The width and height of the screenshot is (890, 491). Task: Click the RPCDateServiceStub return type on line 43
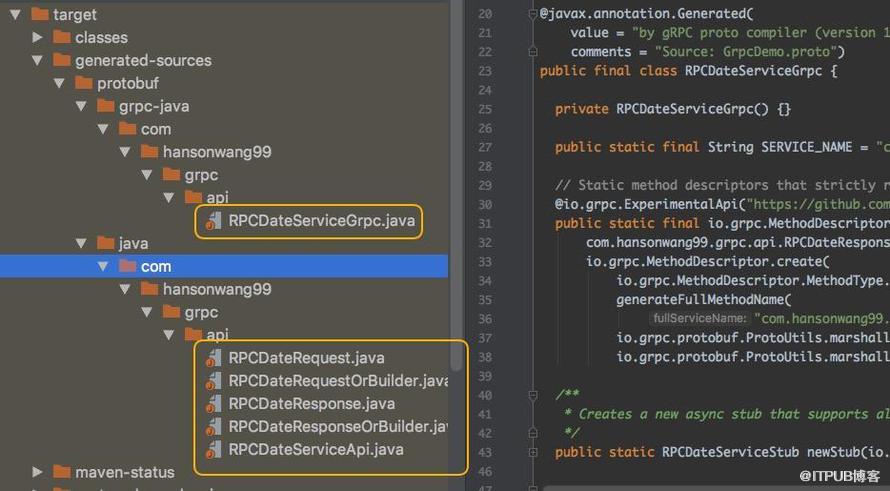(x=731, y=452)
